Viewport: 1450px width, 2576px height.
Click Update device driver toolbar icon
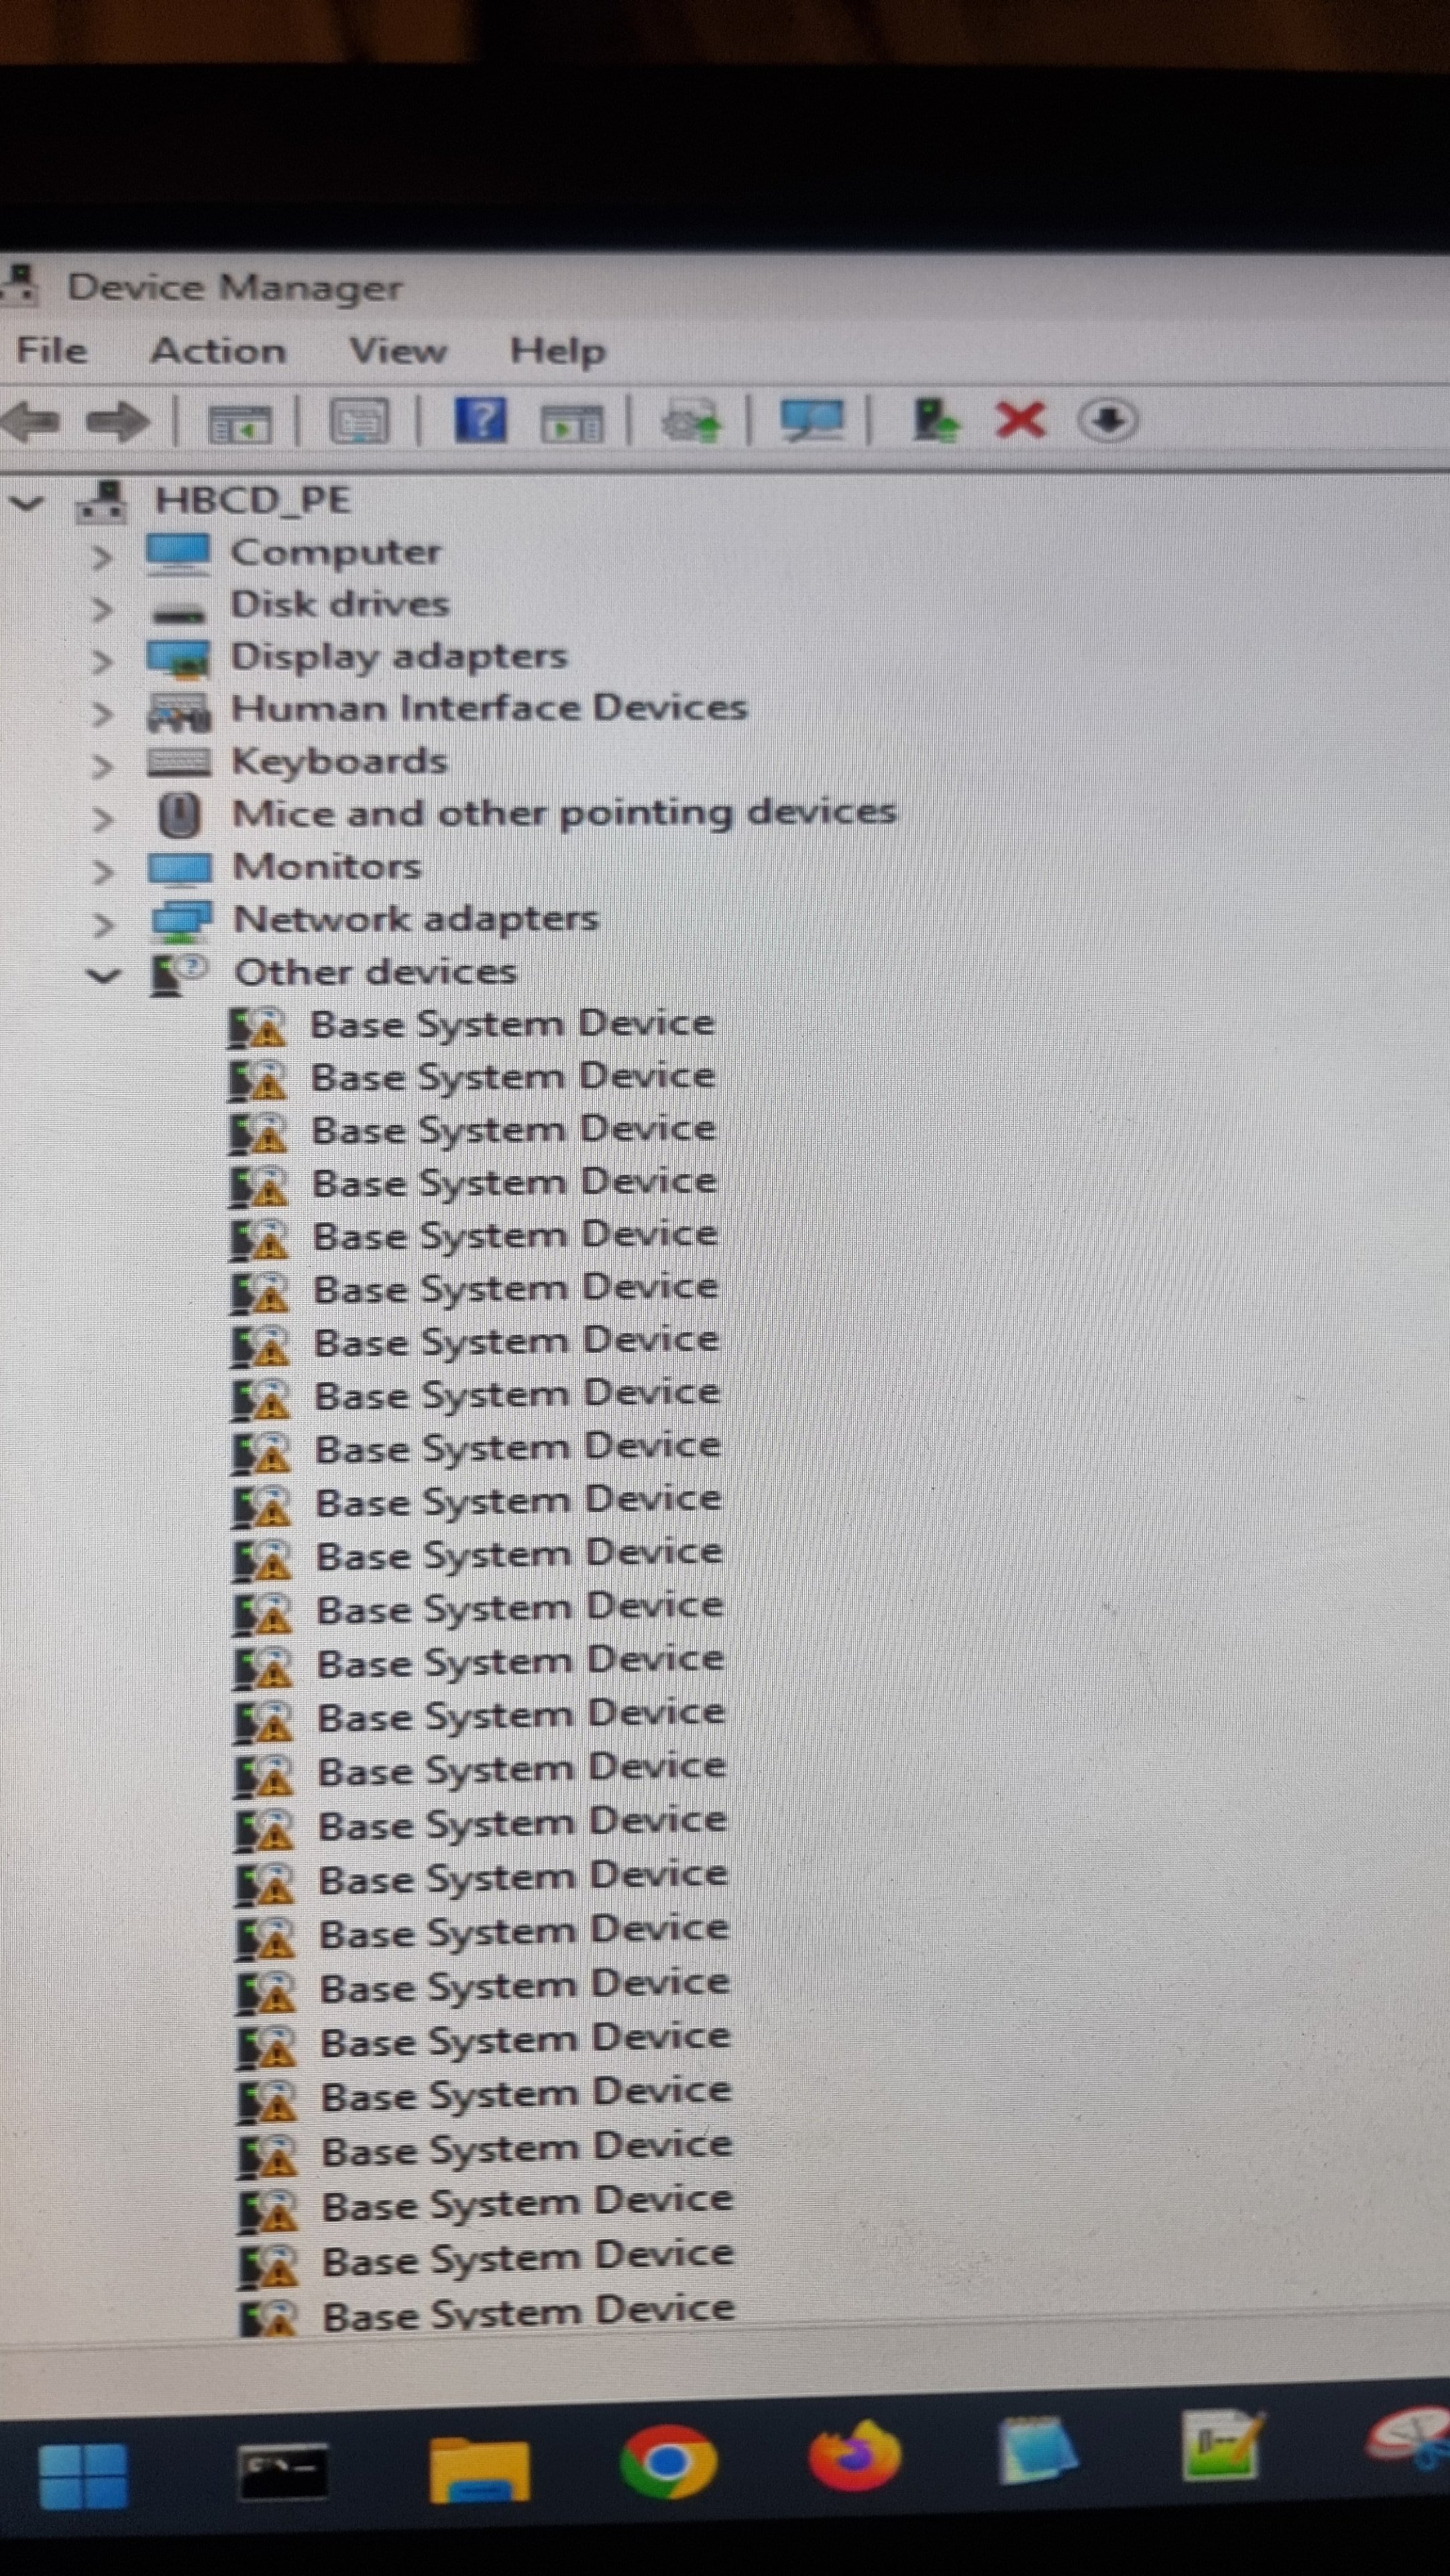[691, 421]
